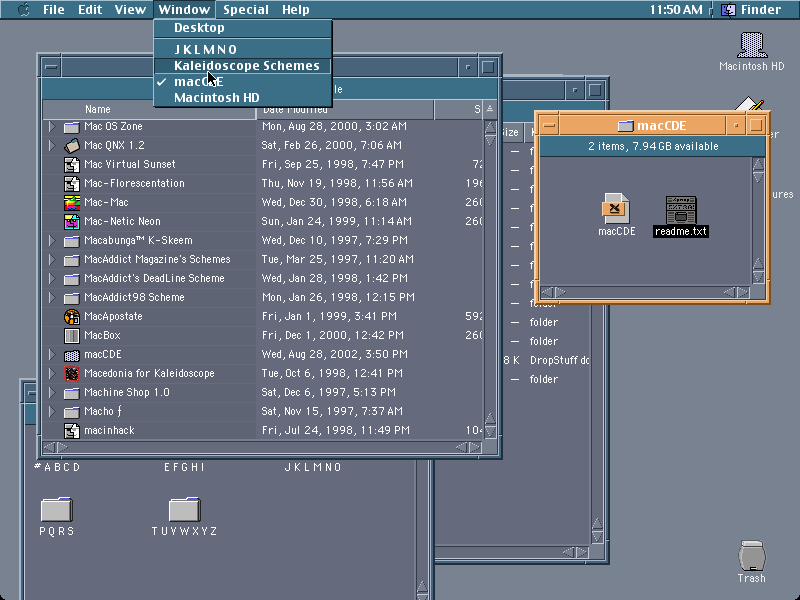This screenshot has height=600, width=800.
Task: Close the open Window menu via its title
Action: coord(184,9)
